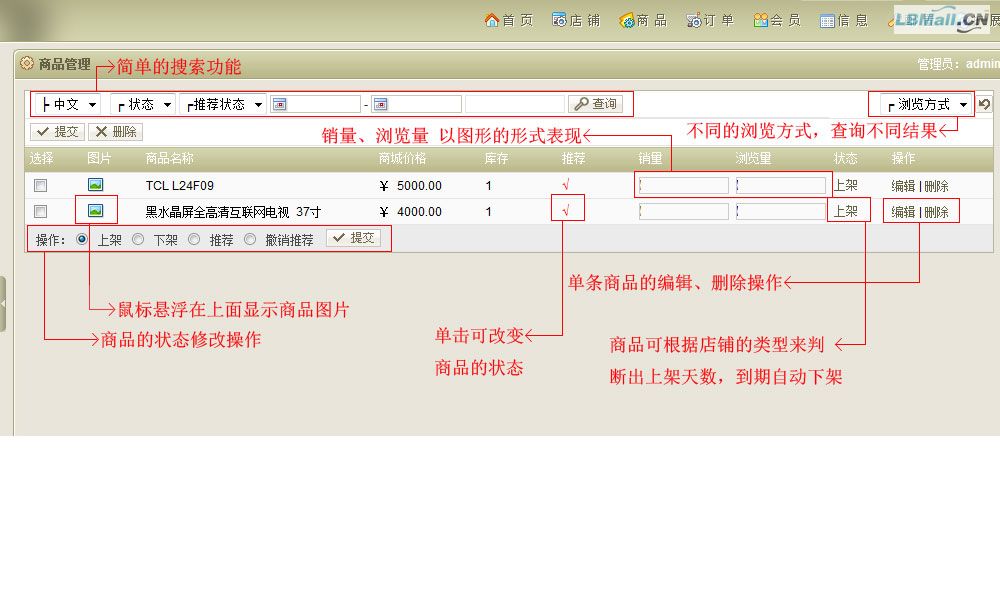
Task: Click the TCL L24F09 product name
Action: [x=179, y=186]
